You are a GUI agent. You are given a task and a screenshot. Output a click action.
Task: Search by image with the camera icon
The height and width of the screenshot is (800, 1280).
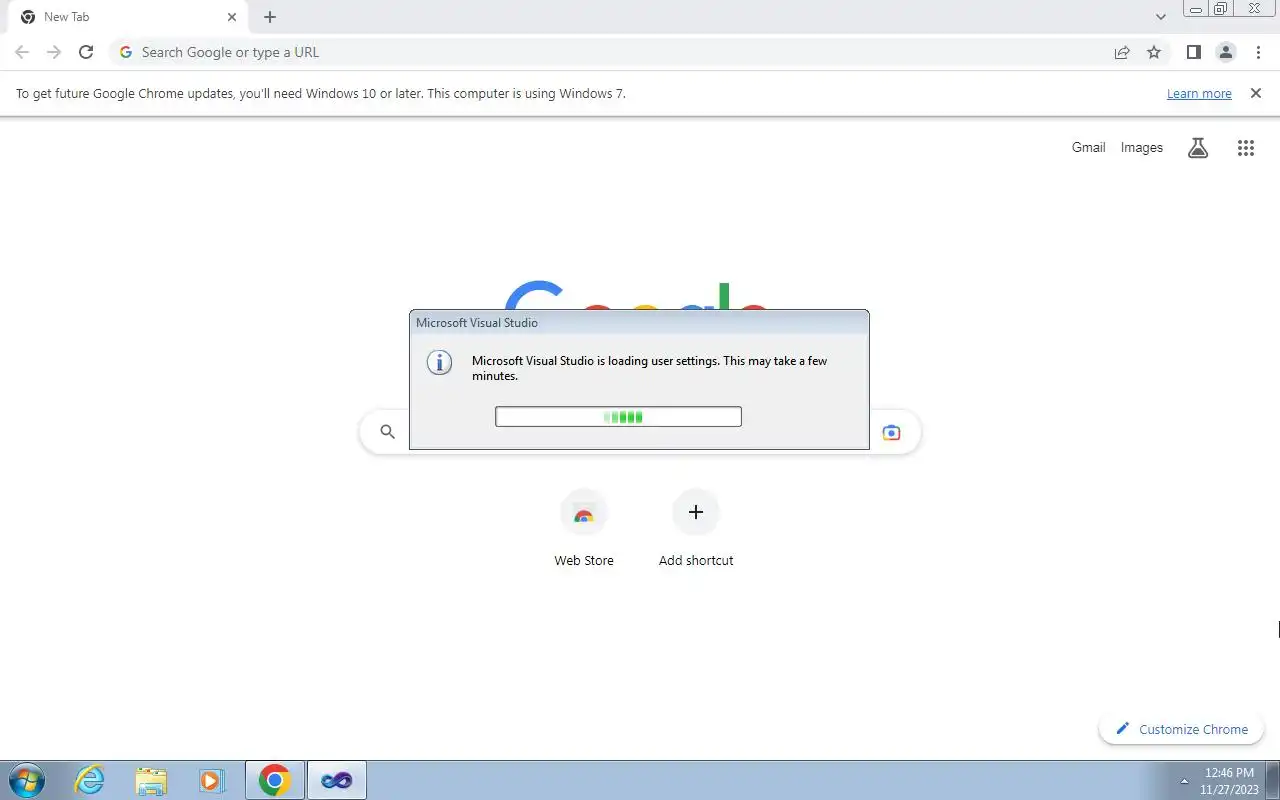891,432
